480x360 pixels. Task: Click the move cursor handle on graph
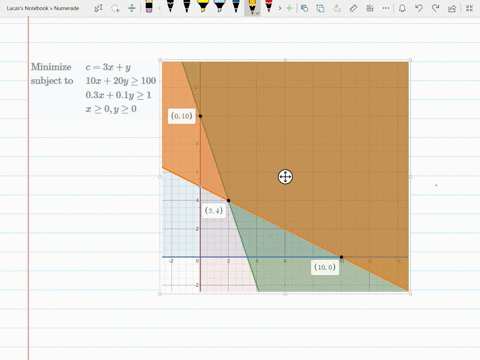click(x=285, y=177)
